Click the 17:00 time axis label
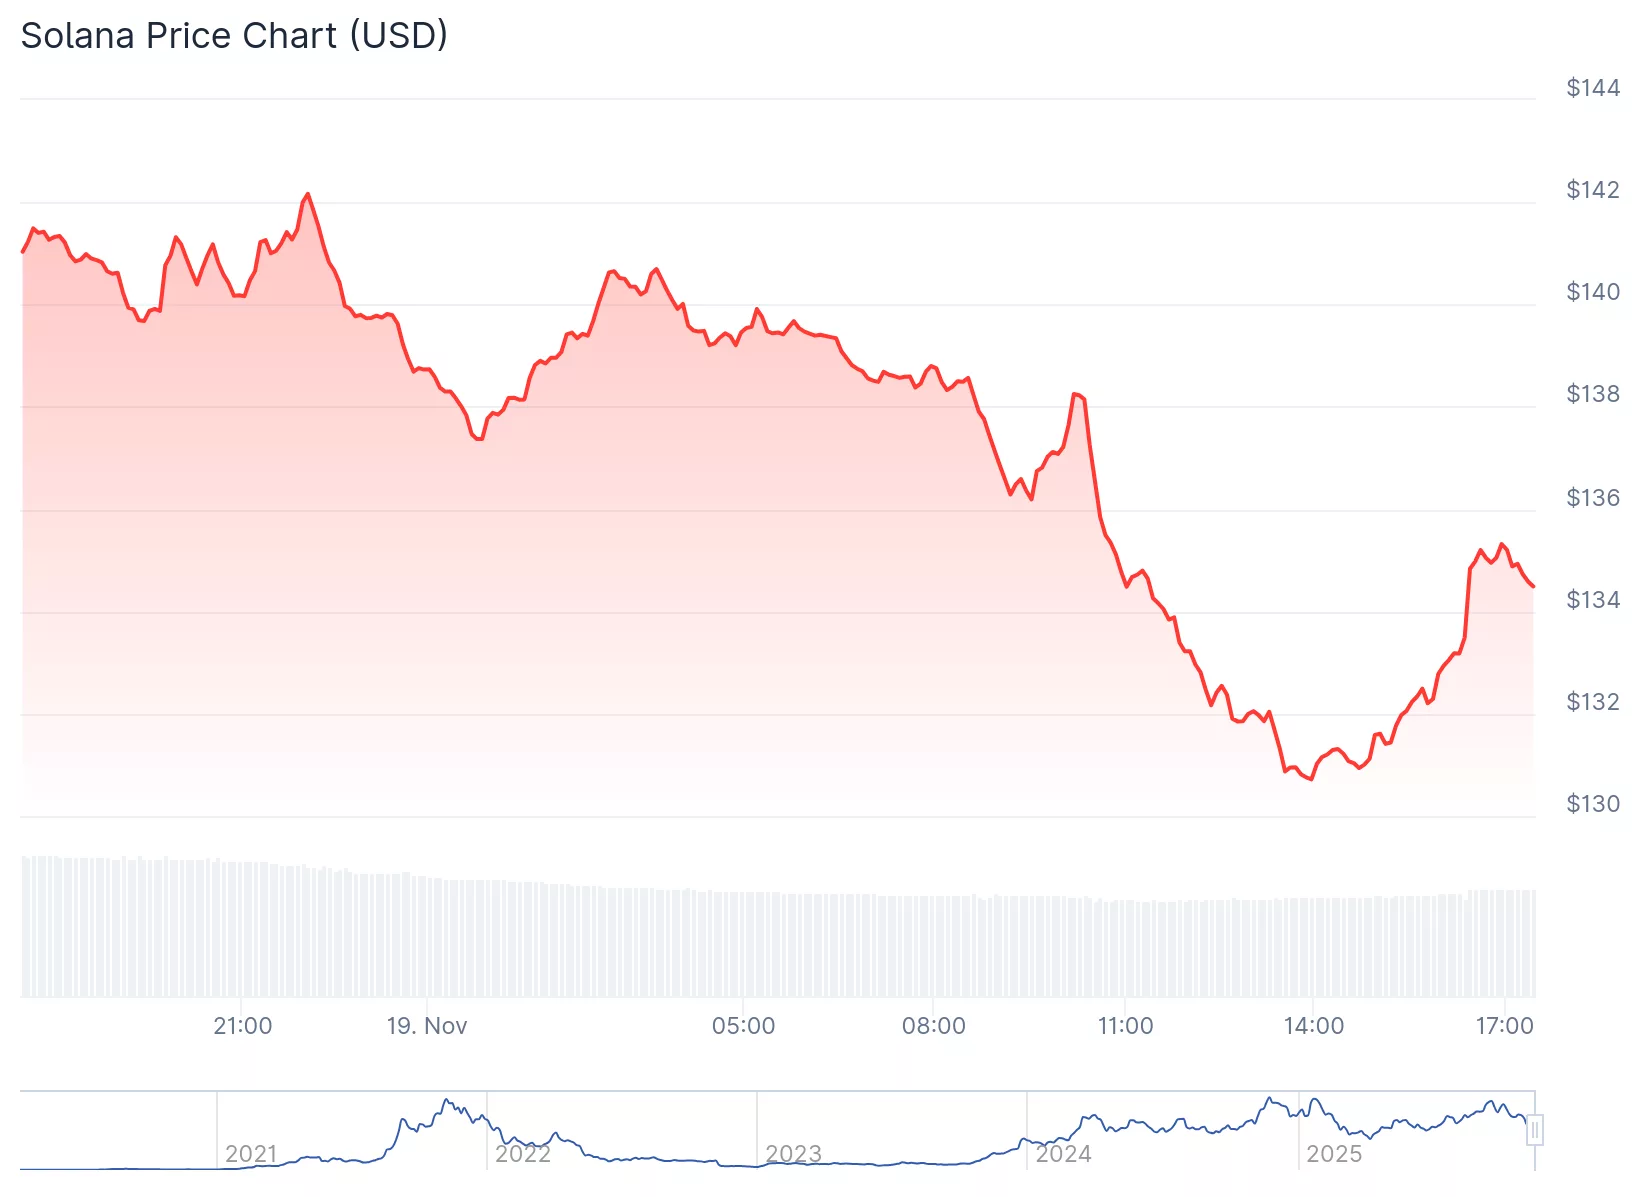 1504,1026
